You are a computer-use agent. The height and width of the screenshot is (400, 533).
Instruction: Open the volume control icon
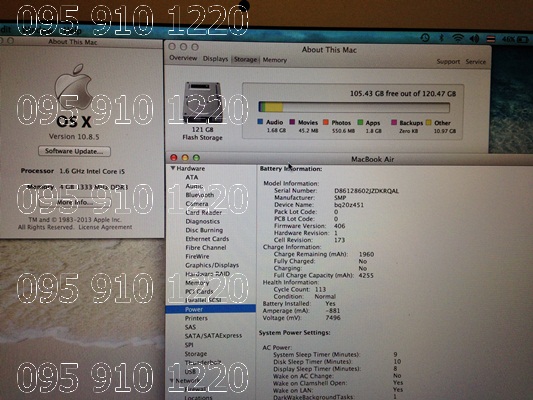click(474, 39)
